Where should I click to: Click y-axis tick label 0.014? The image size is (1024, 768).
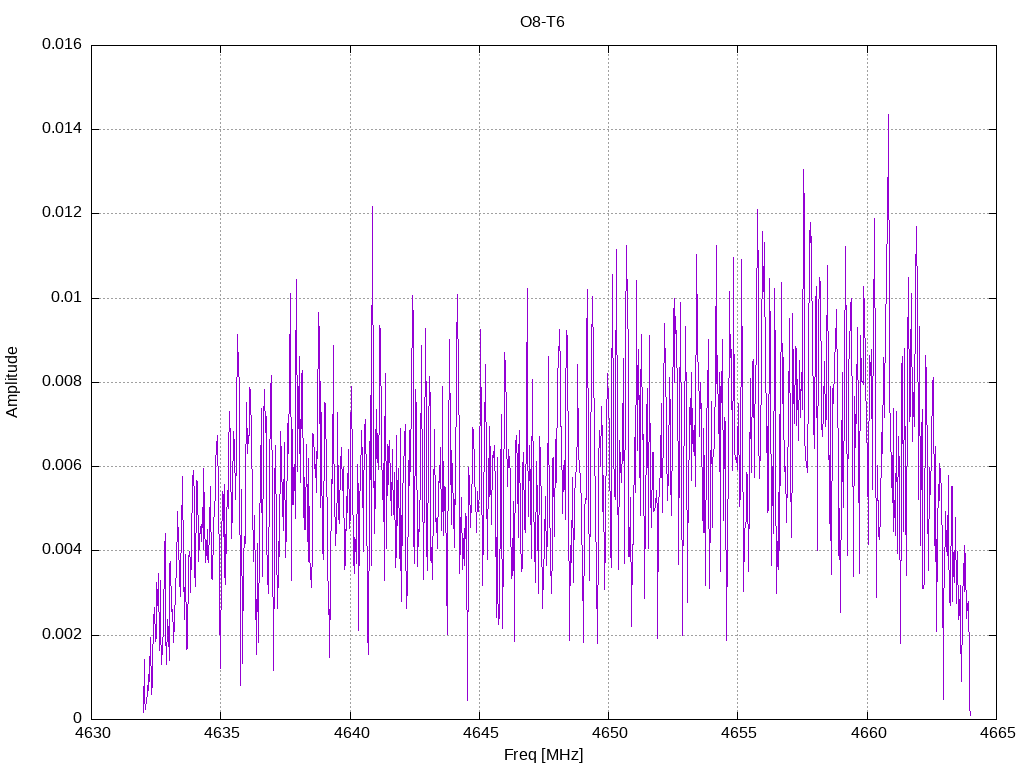pyautogui.click(x=62, y=129)
